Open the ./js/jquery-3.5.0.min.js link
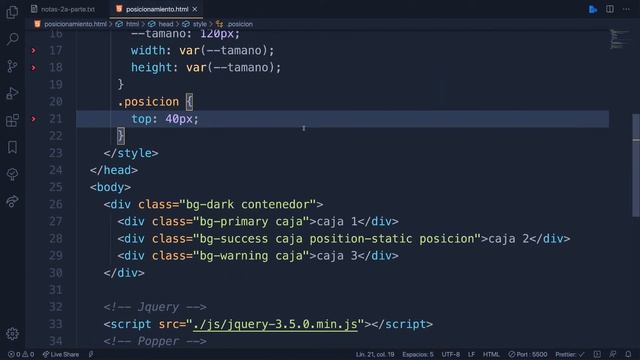This screenshot has height=360, width=640. tap(275, 324)
